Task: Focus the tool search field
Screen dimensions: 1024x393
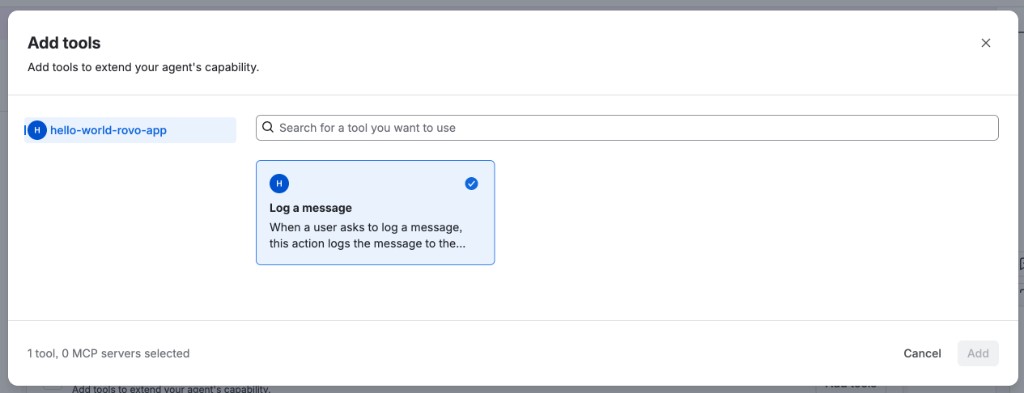Action: pyautogui.click(x=627, y=128)
